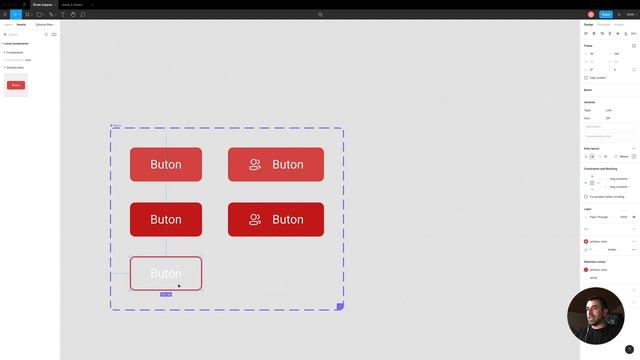Collapse the Components group in assets
Viewport: 640px width, 360px height.
click(x=14, y=53)
